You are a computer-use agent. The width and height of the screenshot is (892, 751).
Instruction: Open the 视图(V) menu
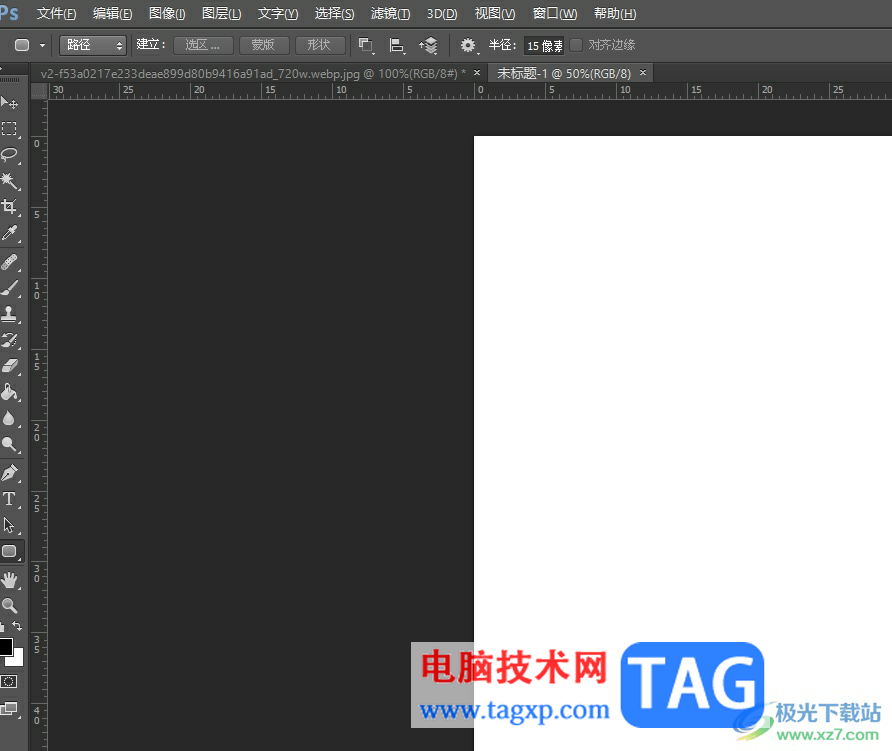[495, 13]
